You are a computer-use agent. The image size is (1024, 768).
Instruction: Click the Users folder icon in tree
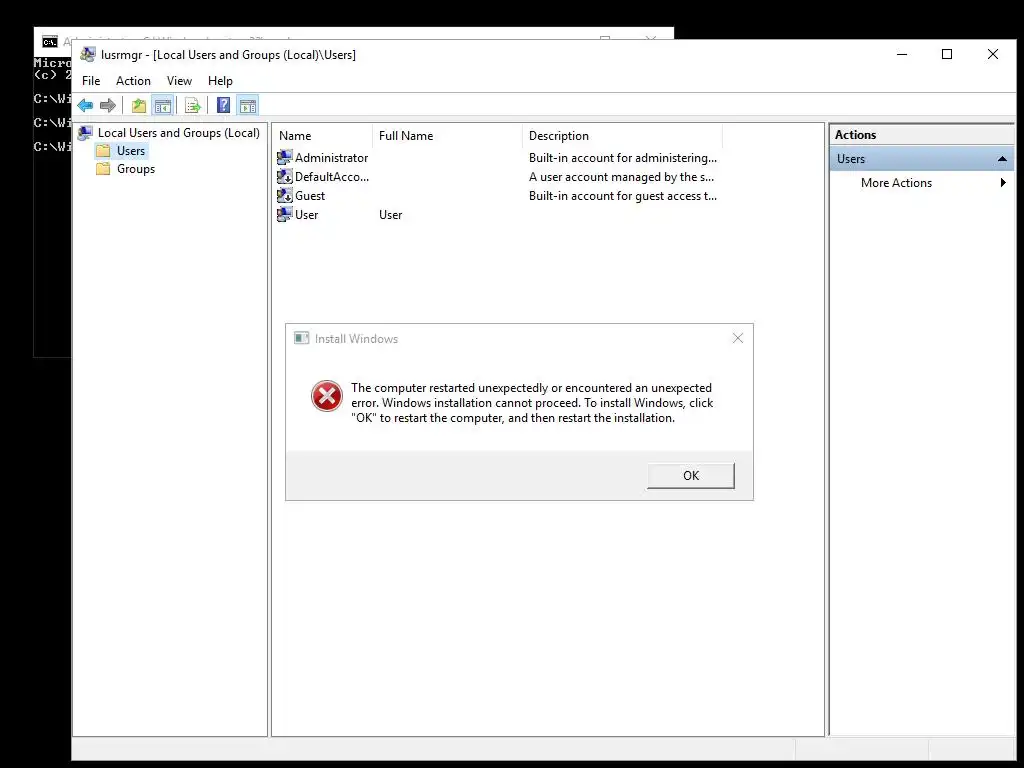point(103,151)
